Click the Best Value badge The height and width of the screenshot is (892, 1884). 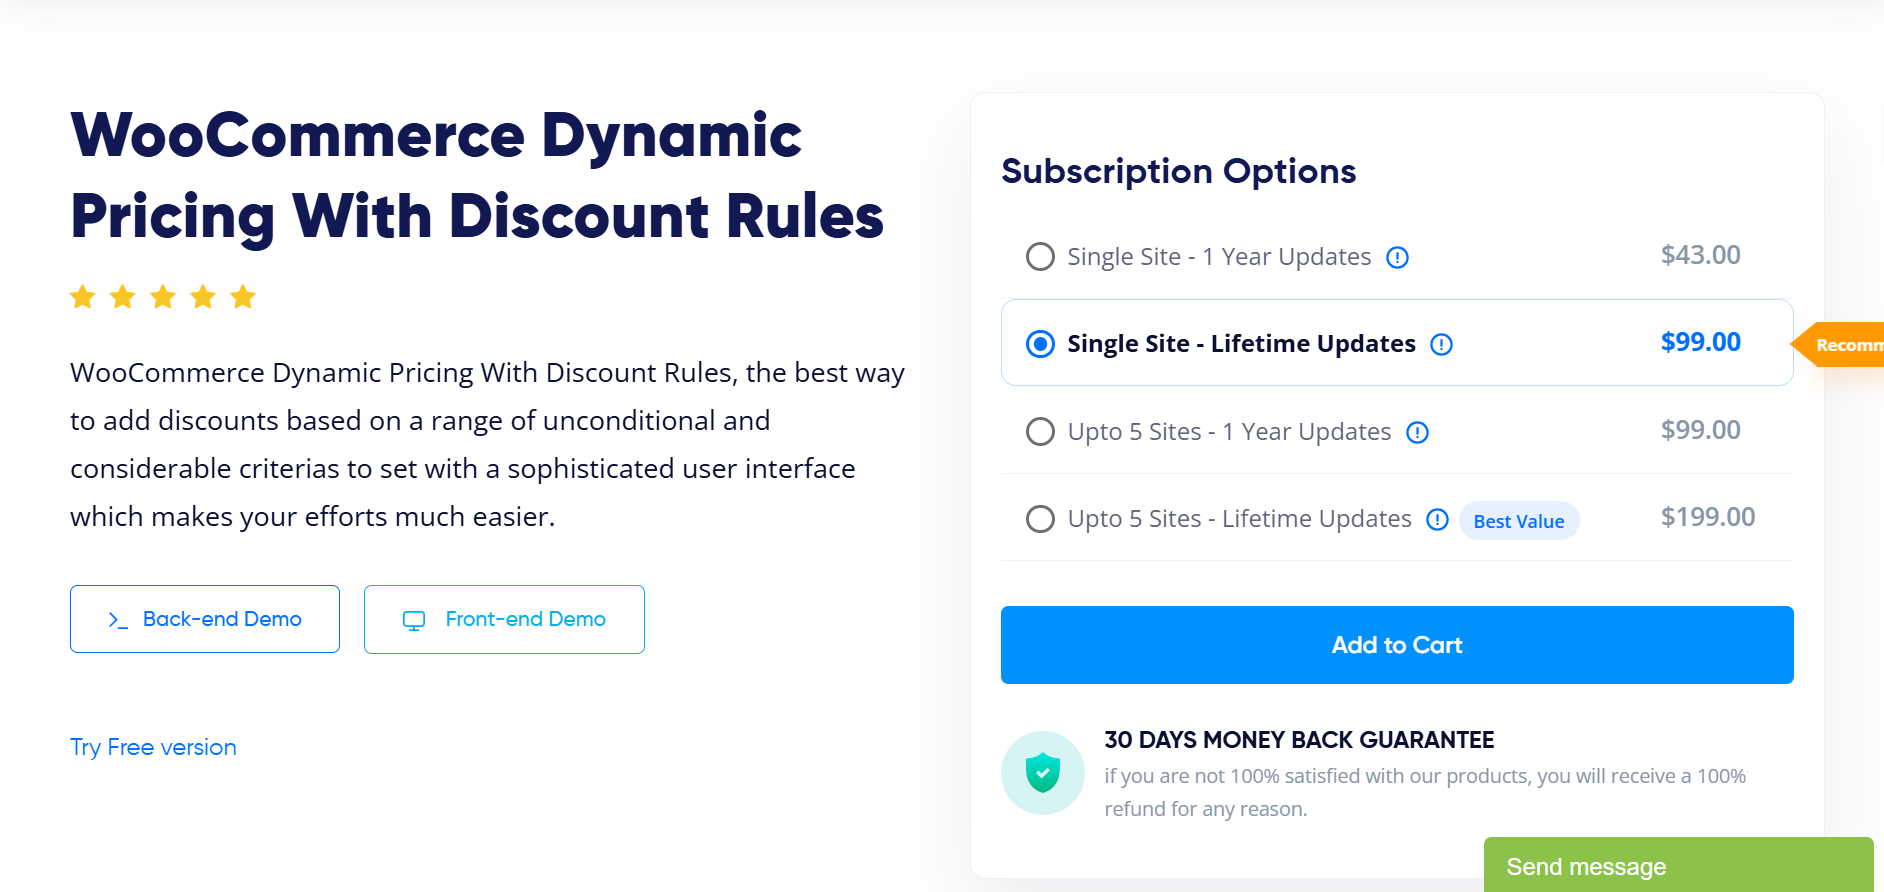click(x=1518, y=521)
